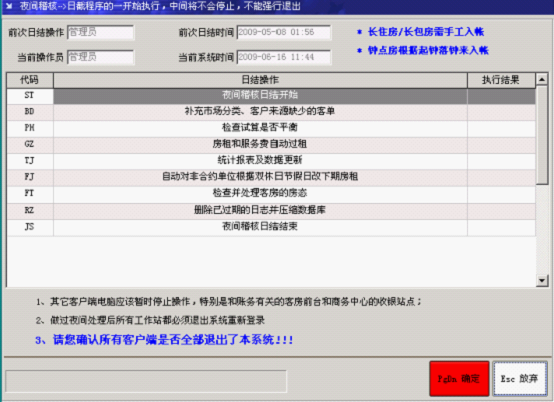Select the BD 补充市场分类 row
This screenshot has height=402, width=554.
(x=271, y=112)
